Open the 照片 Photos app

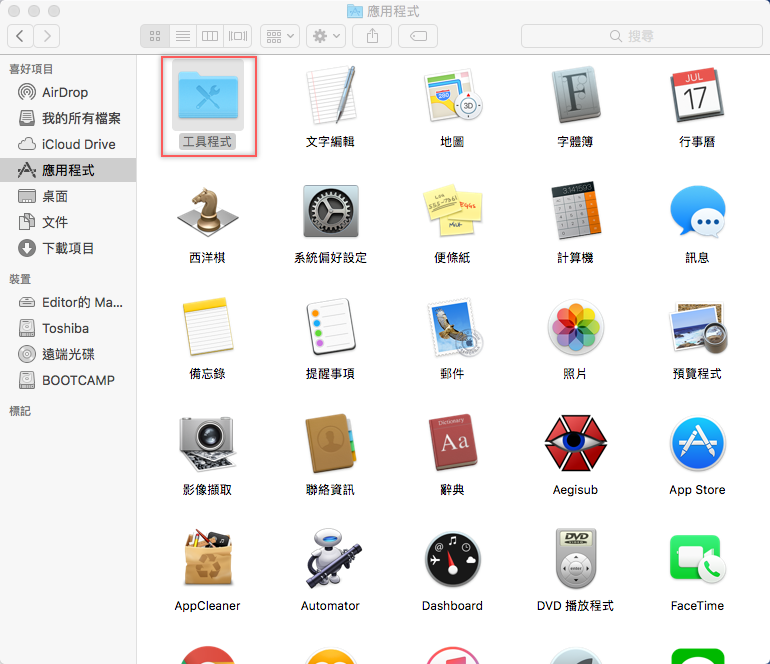tap(575, 327)
